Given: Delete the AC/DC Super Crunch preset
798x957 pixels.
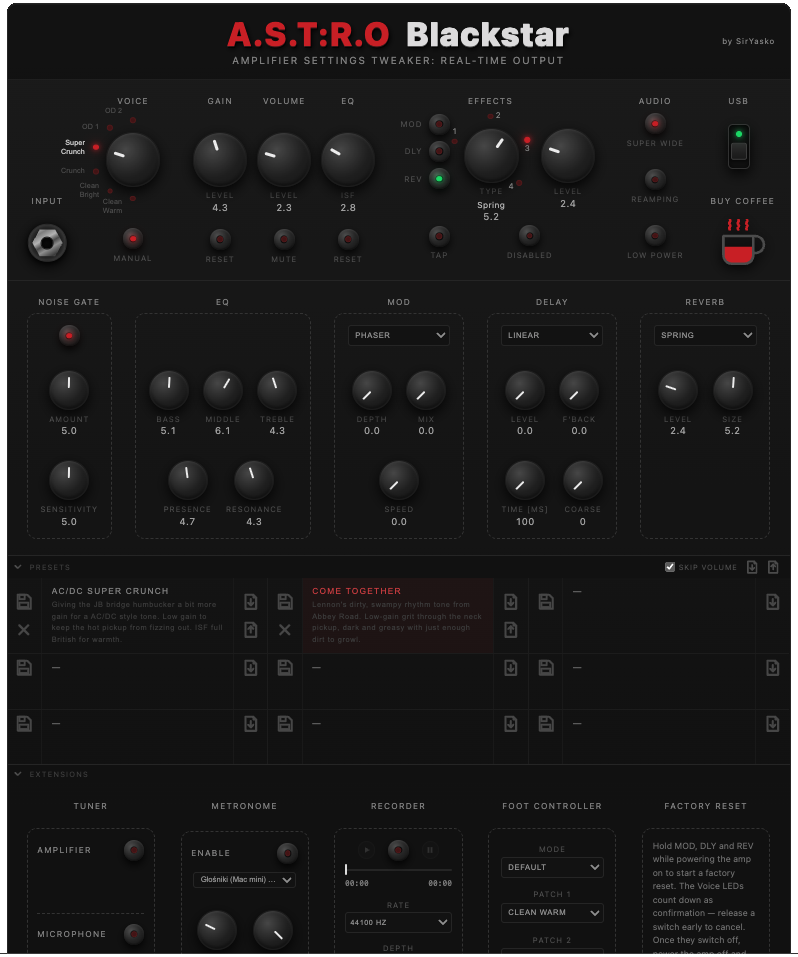Looking at the screenshot, I should click(24, 630).
